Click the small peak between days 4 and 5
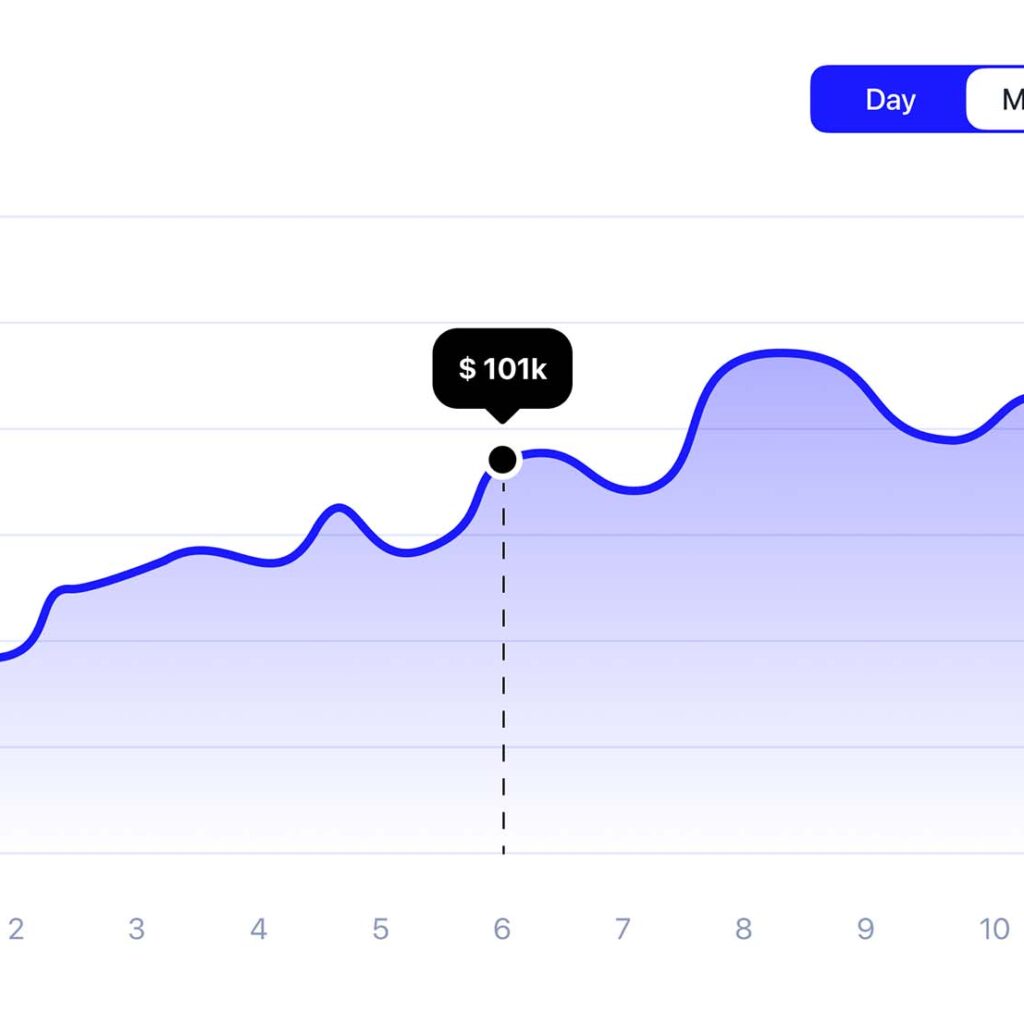This screenshot has width=1024, height=1024. [x=339, y=508]
